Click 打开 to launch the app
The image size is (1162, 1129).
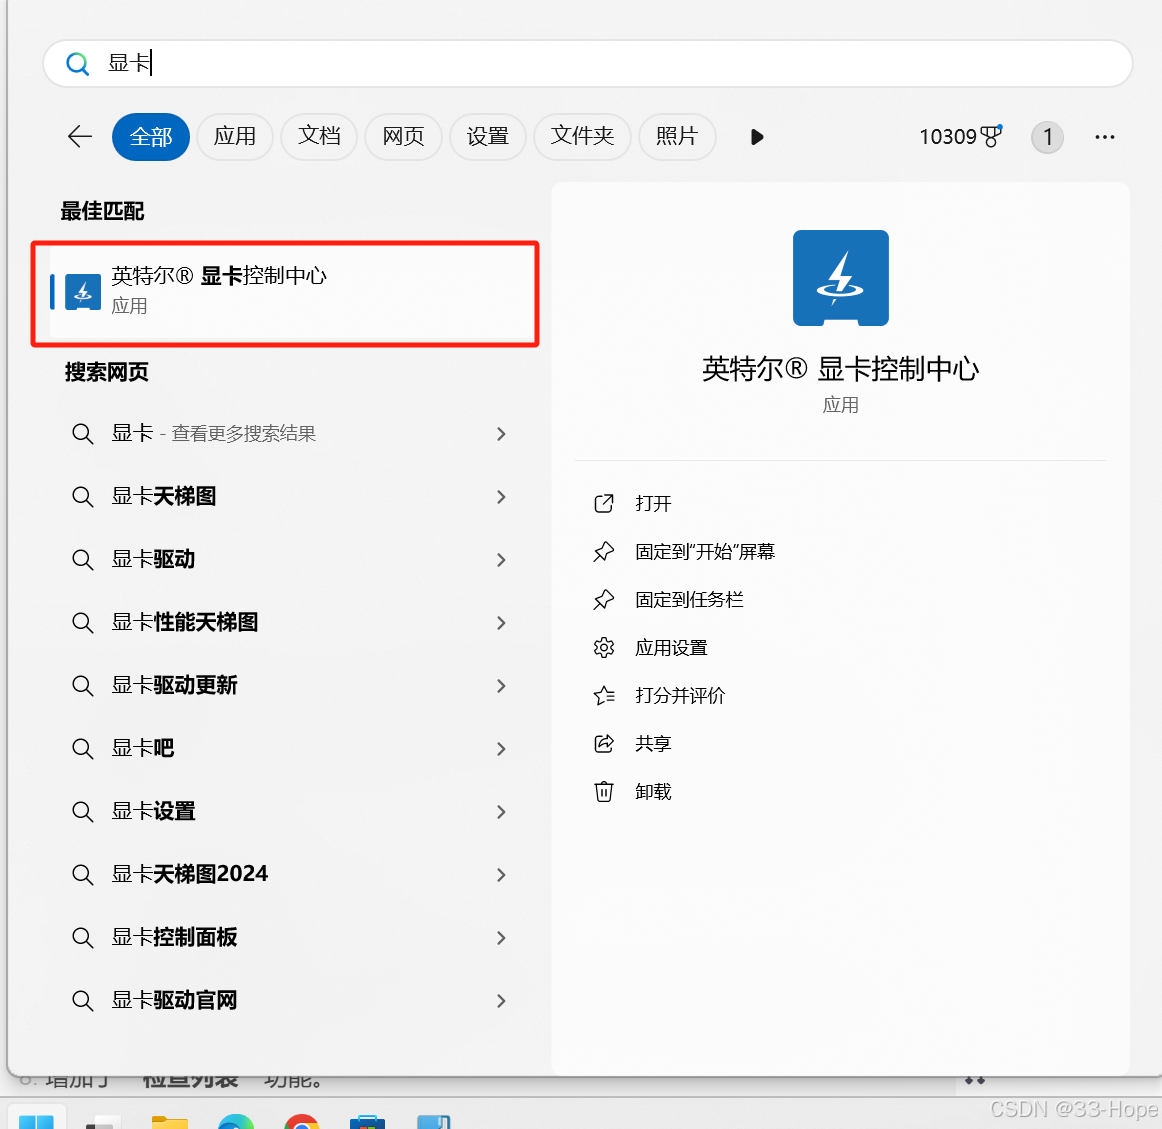(x=653, y=504)
